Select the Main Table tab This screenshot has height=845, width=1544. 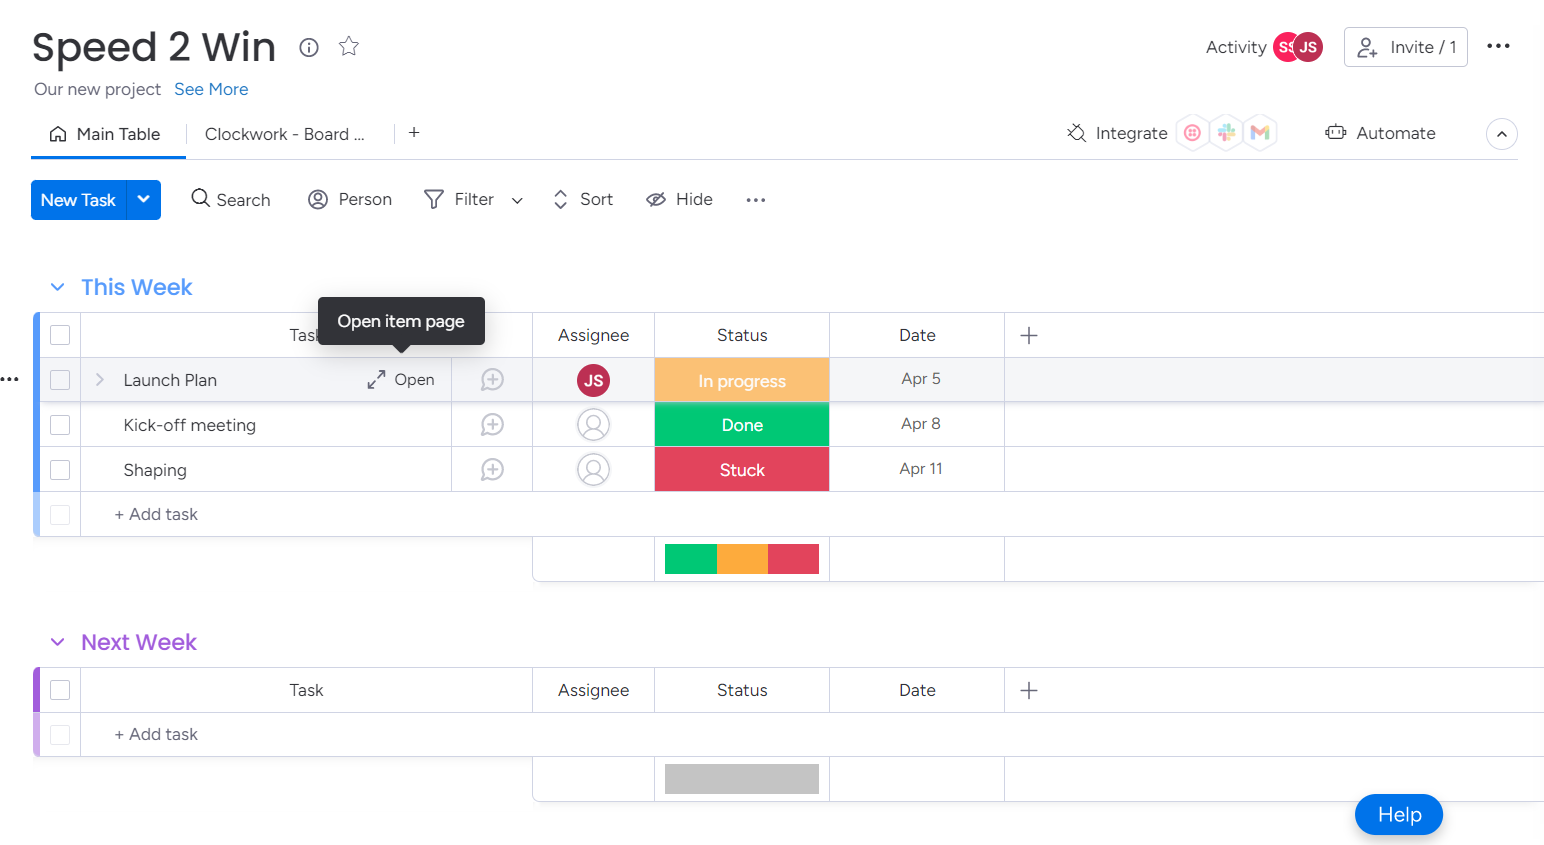point(107,134)
